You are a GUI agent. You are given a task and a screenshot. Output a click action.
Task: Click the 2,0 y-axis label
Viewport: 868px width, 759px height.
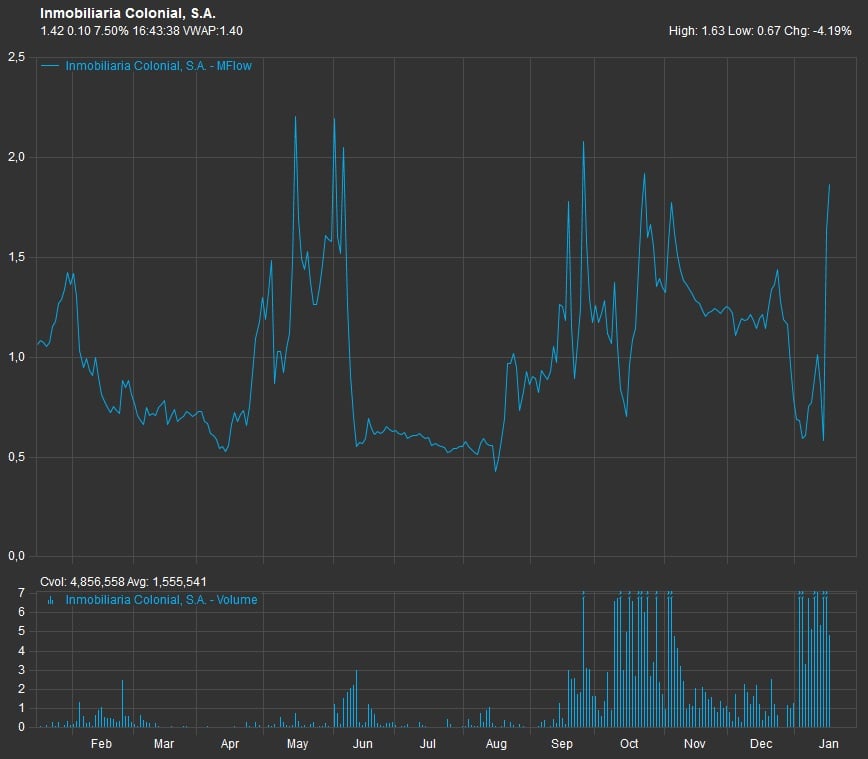[x=17, y=157]
